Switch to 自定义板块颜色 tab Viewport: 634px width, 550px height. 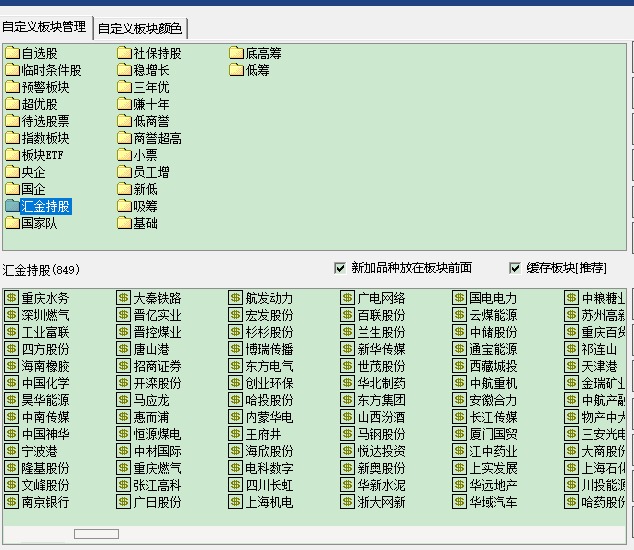point(140,28)
